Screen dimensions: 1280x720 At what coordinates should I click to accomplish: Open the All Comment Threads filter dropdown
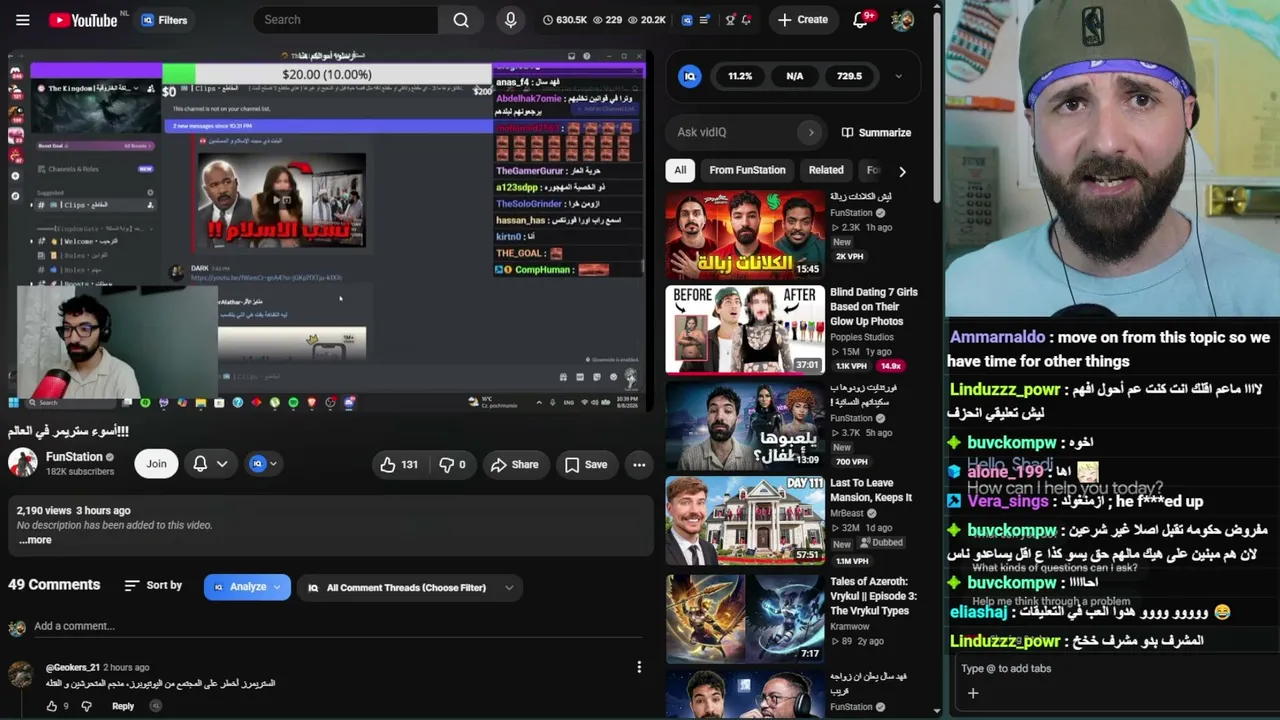[x=410, y=588]
